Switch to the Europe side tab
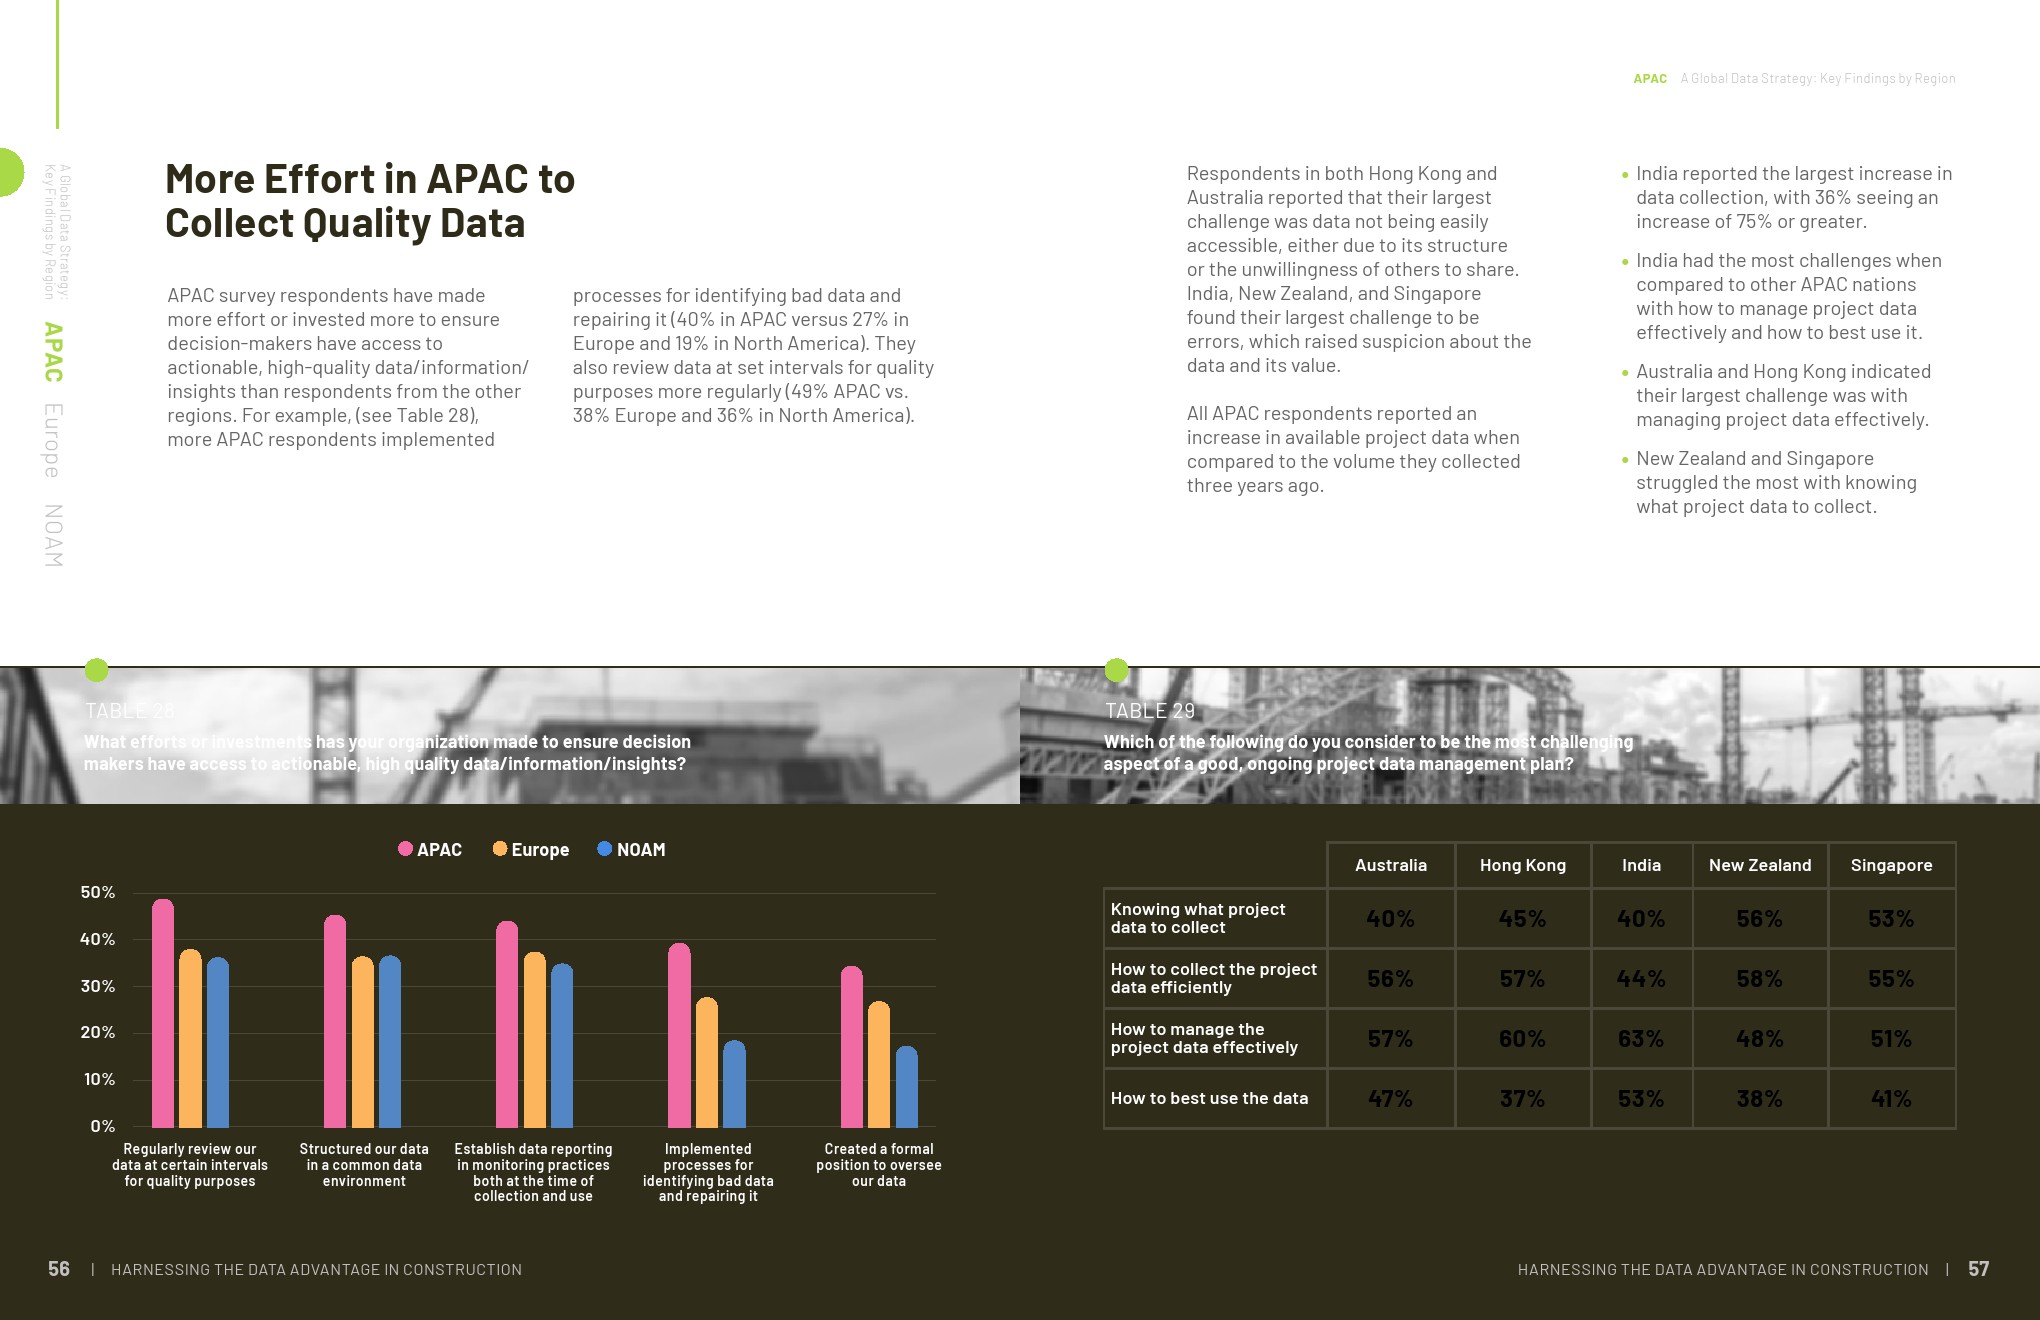This screenshot has height=1320, width=2040. click(x=53, y=440)
